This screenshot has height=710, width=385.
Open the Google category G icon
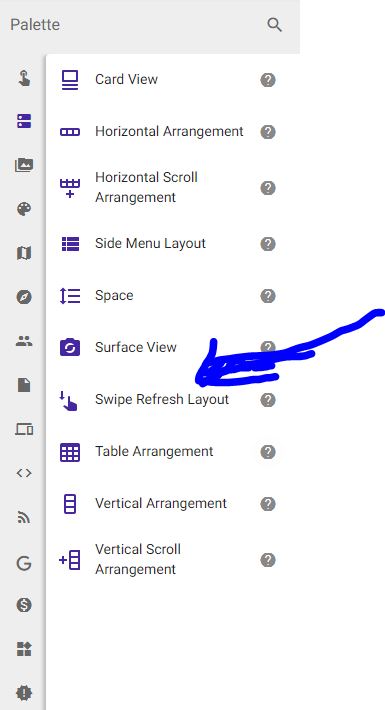pyautogui.click(x=24, y=563)
